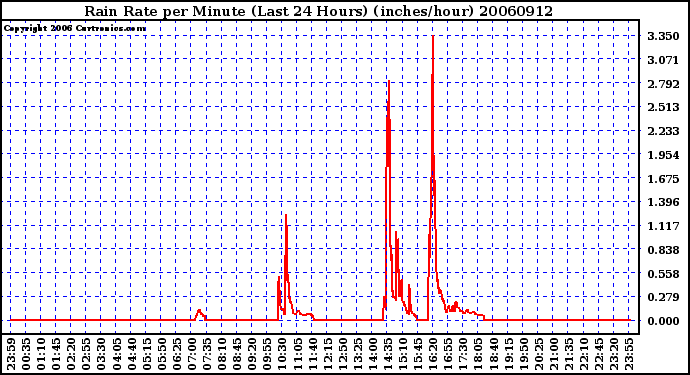Click the 00:35 time label
The width and height of the screenshot is (690, 375).
(x=26, y=354)
